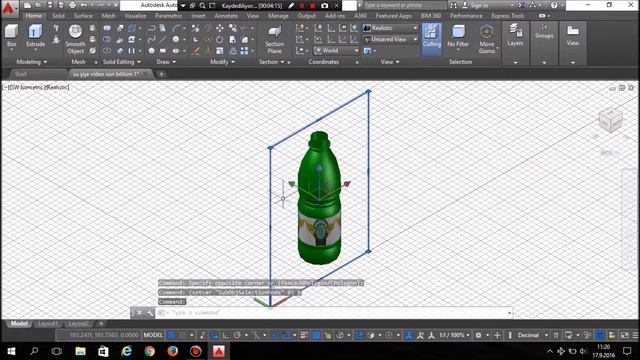Viewport: 640px width, 360px height.
Task: Switch to the Visualize ribbon tab
Action: (x=135, y=16)
